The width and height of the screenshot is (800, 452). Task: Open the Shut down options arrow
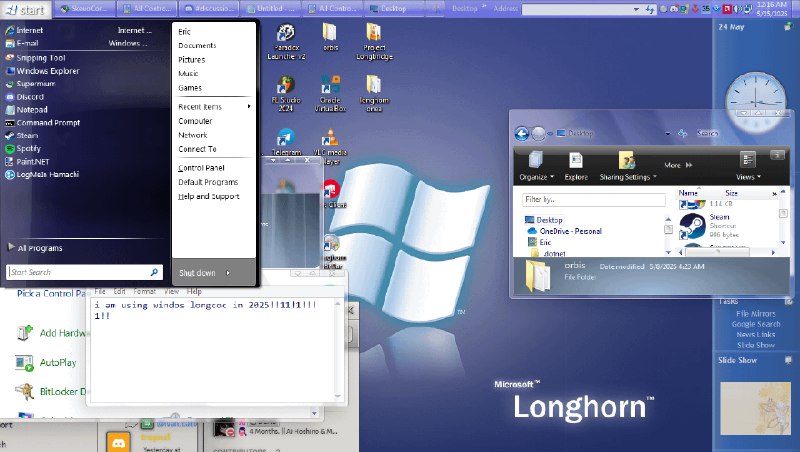(228, 273)
